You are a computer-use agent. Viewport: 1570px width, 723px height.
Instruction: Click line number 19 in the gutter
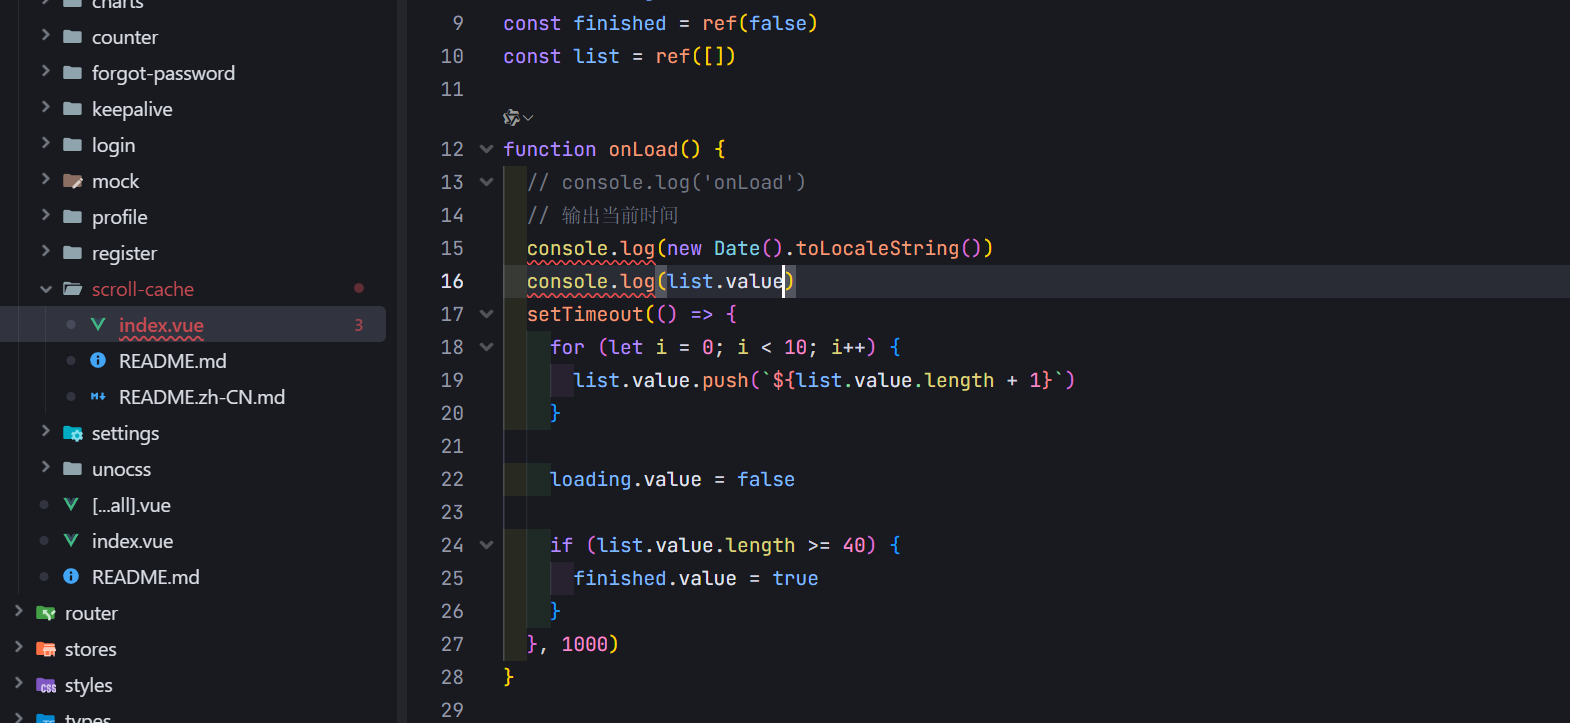point(452,380)
